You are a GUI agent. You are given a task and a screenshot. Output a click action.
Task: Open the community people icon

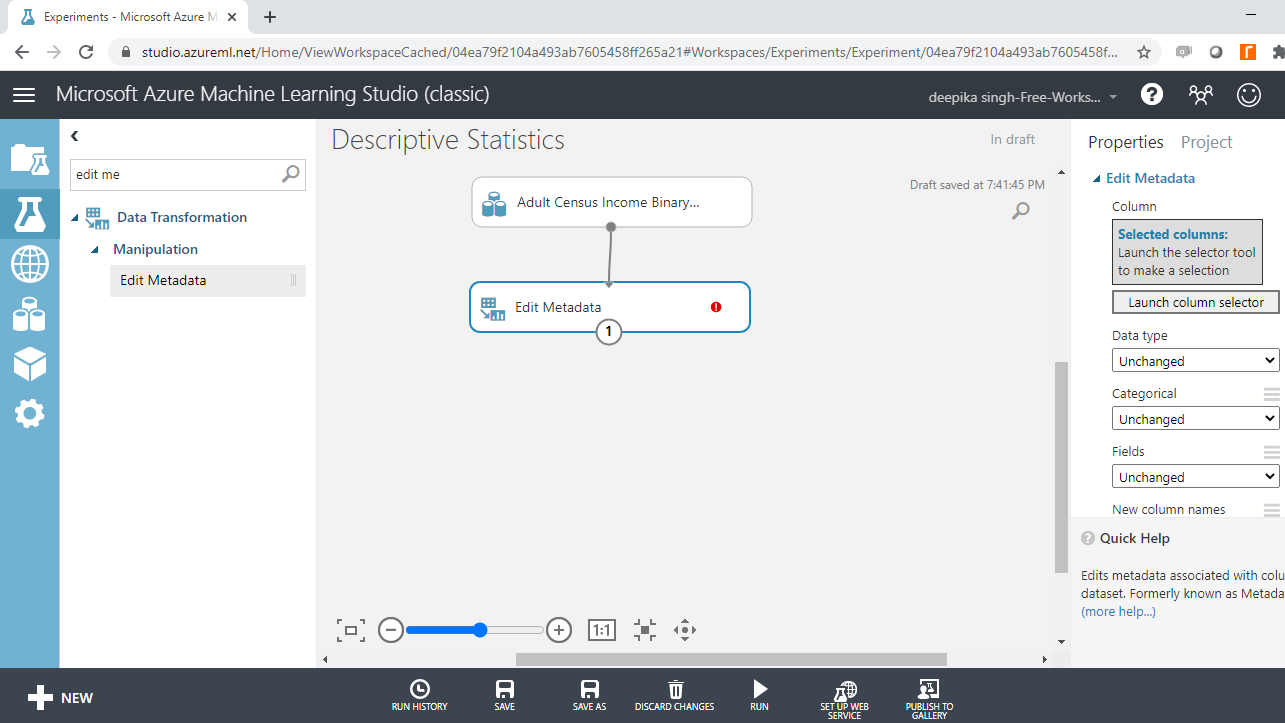[1201, 94]
